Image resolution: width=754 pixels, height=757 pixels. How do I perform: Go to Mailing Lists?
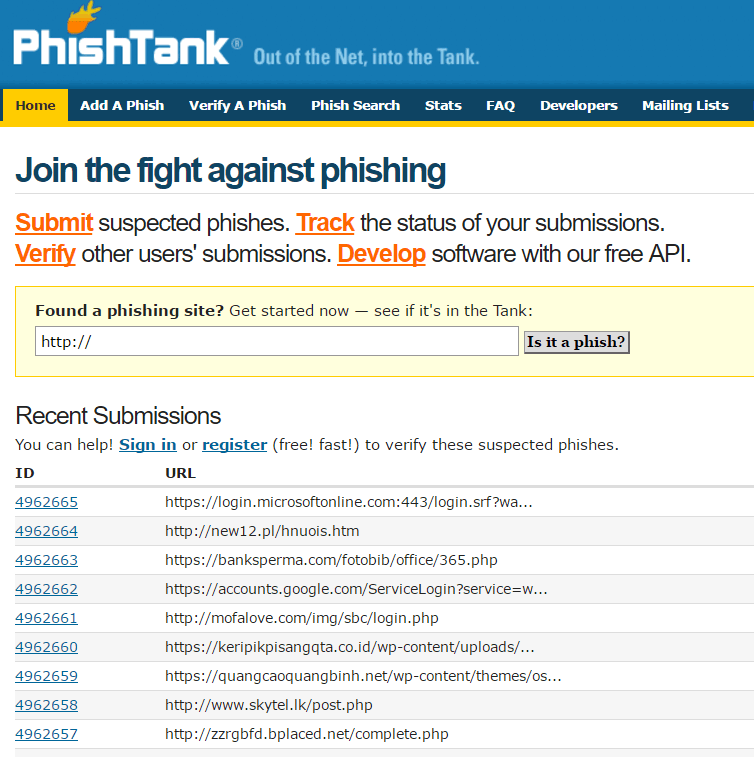(685, 105)
